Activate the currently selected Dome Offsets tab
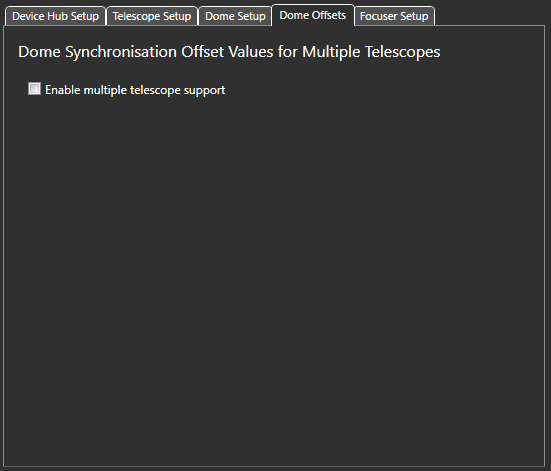The width and height of the screenshot is (551, 471). [x=313, y=15]
